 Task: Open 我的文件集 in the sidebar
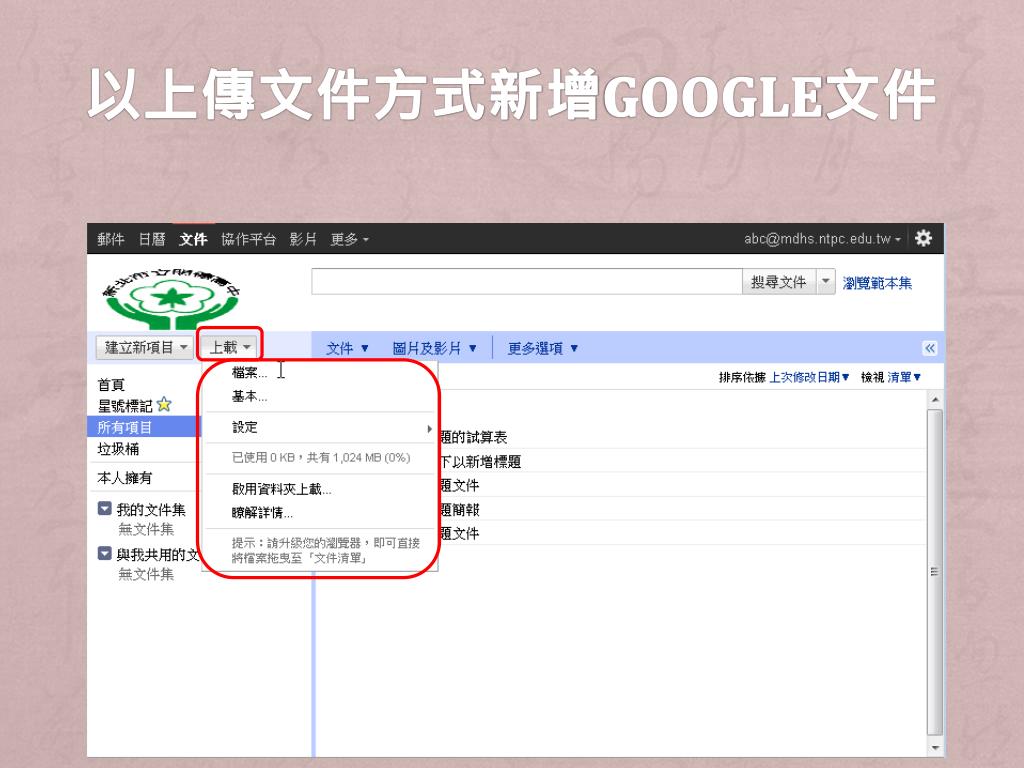coord(151,509)
